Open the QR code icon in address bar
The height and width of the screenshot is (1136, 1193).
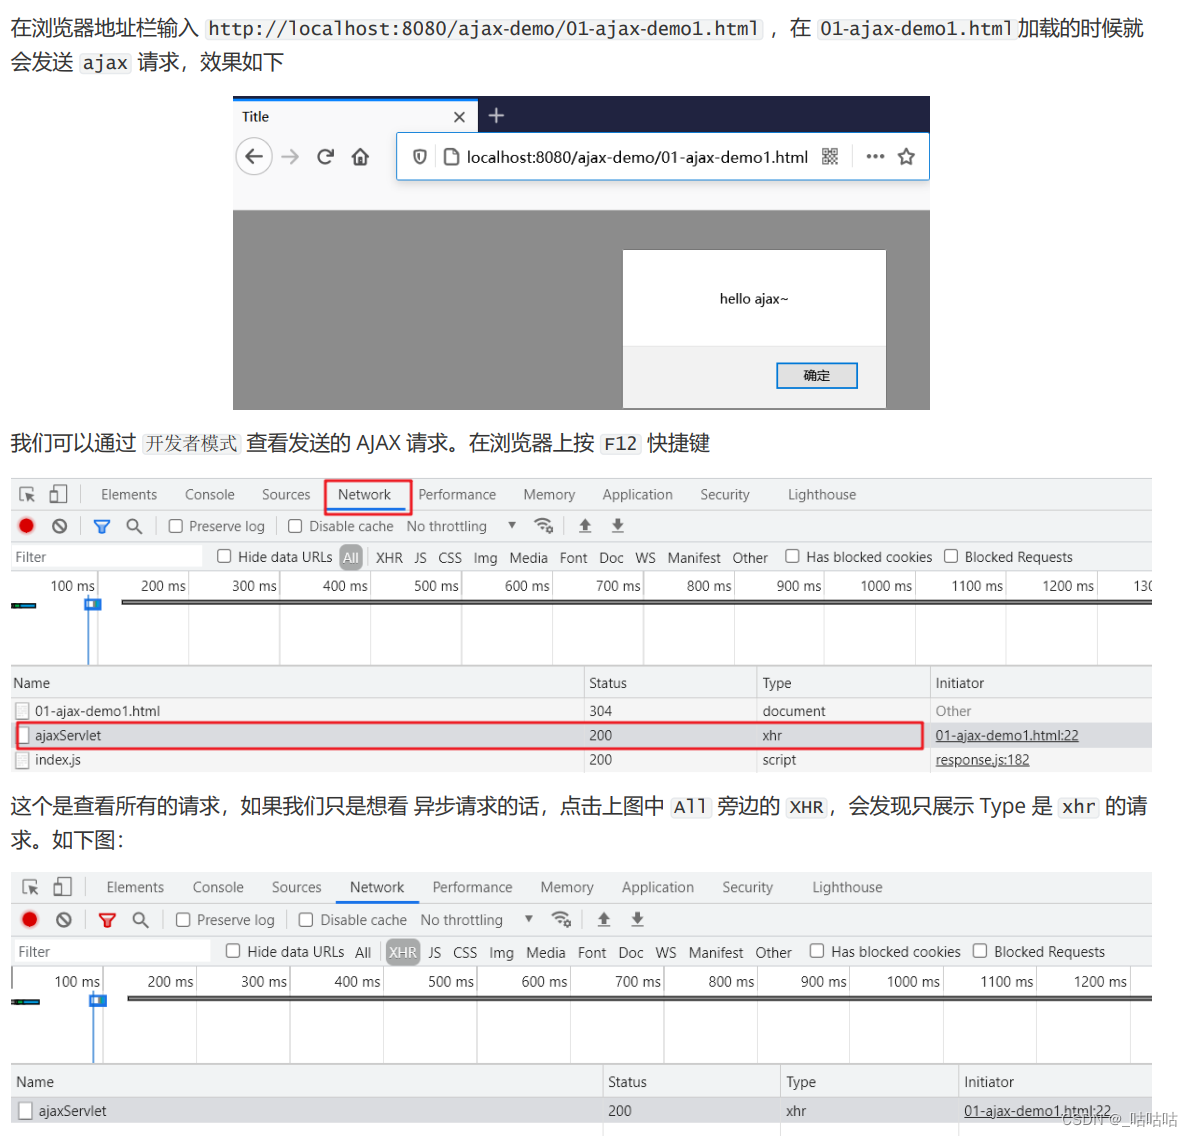point(830,157)
